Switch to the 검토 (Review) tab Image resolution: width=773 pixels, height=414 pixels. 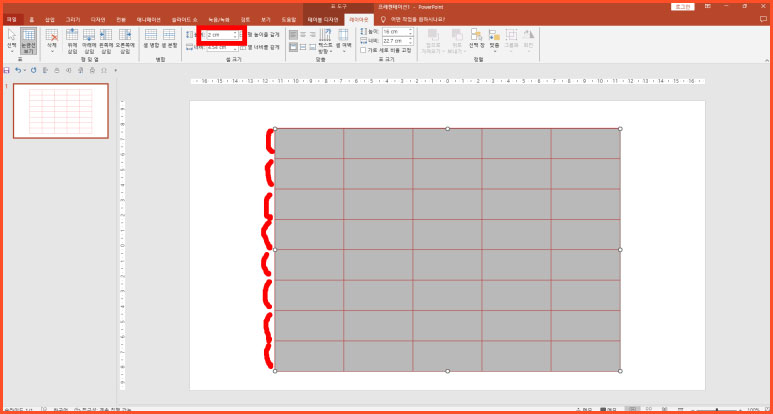pyautogui.click(x=246, y=20)
